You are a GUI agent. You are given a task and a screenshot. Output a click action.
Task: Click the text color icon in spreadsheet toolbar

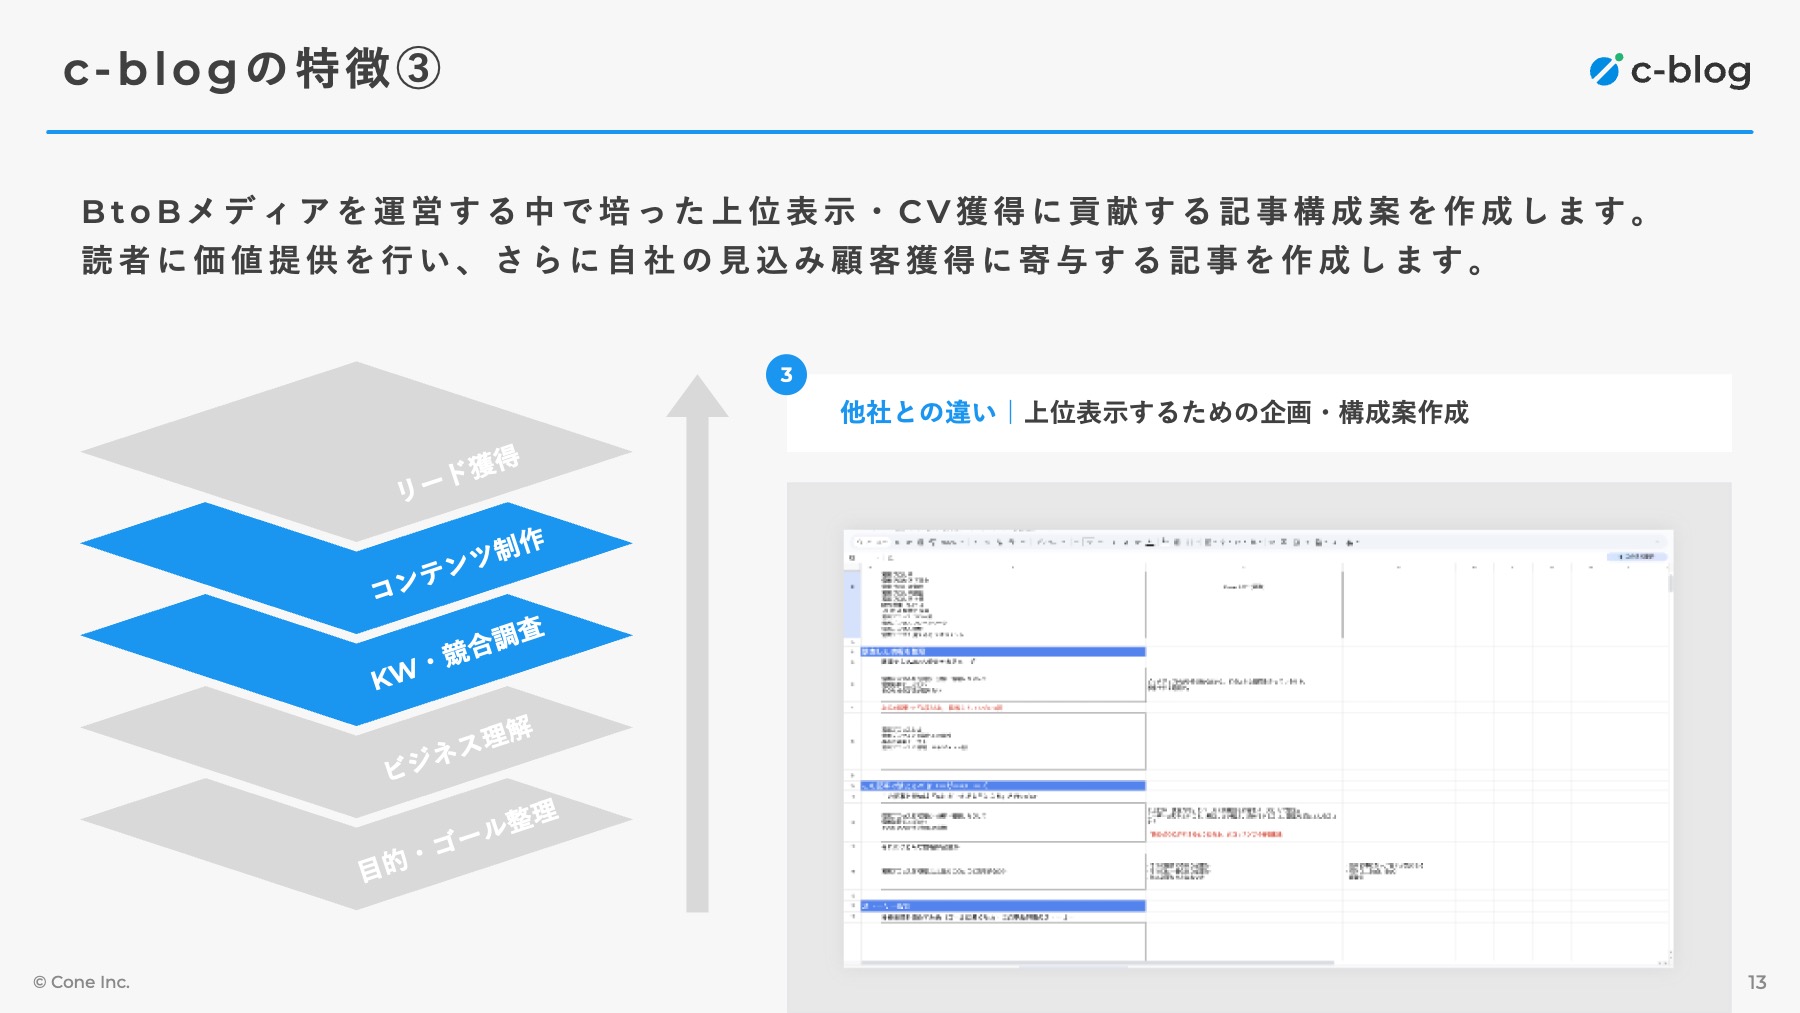tap(1150, 542)
